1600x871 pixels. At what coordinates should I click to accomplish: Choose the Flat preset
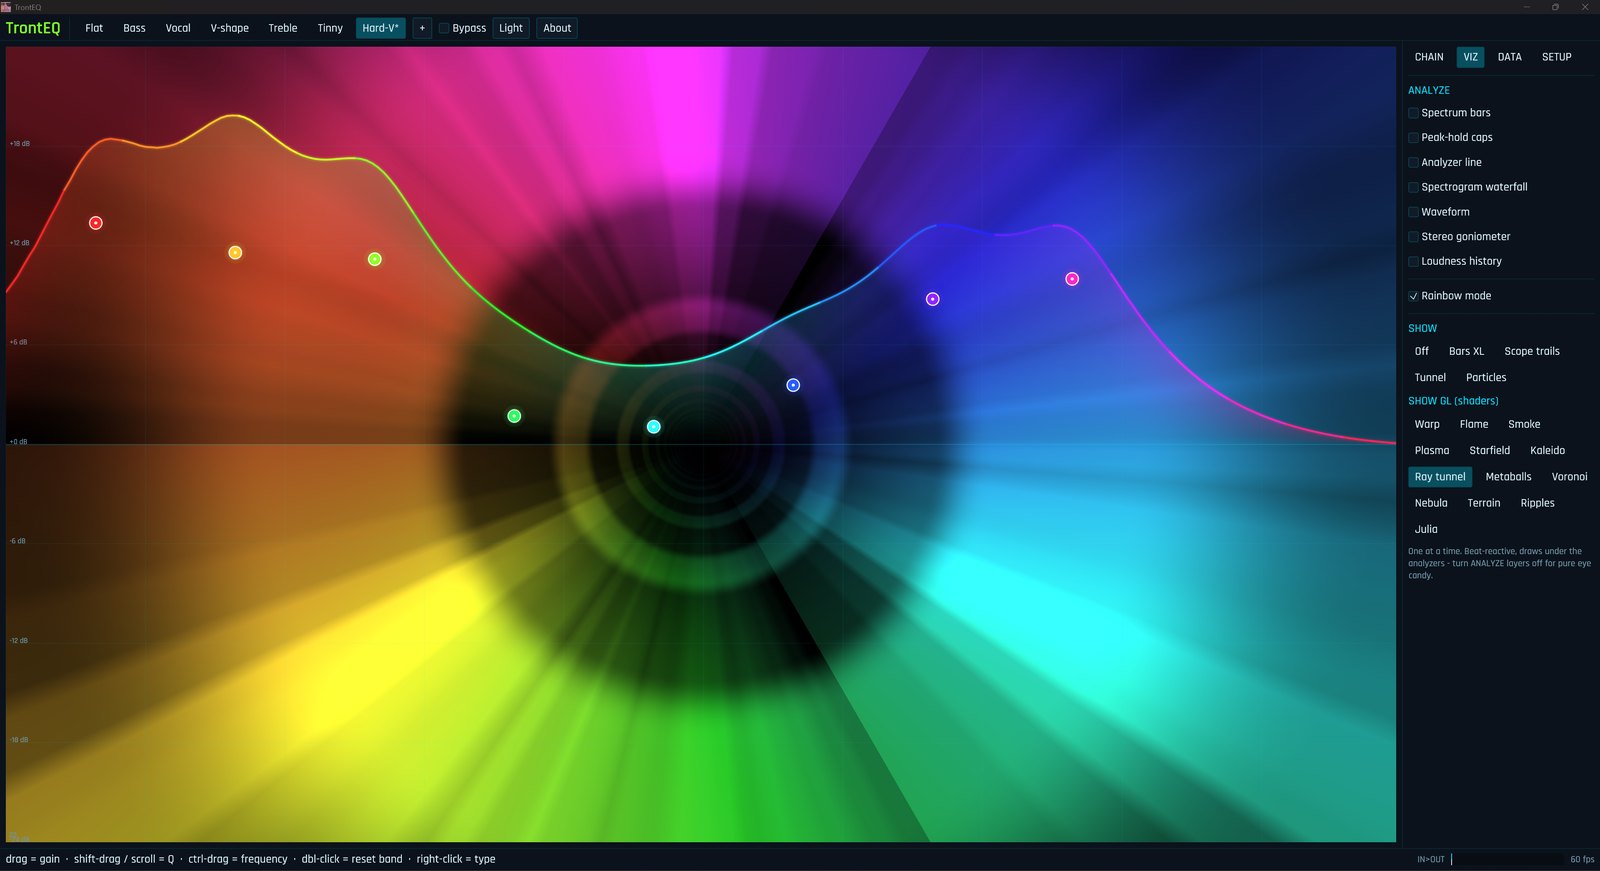(x=94, y=28)
